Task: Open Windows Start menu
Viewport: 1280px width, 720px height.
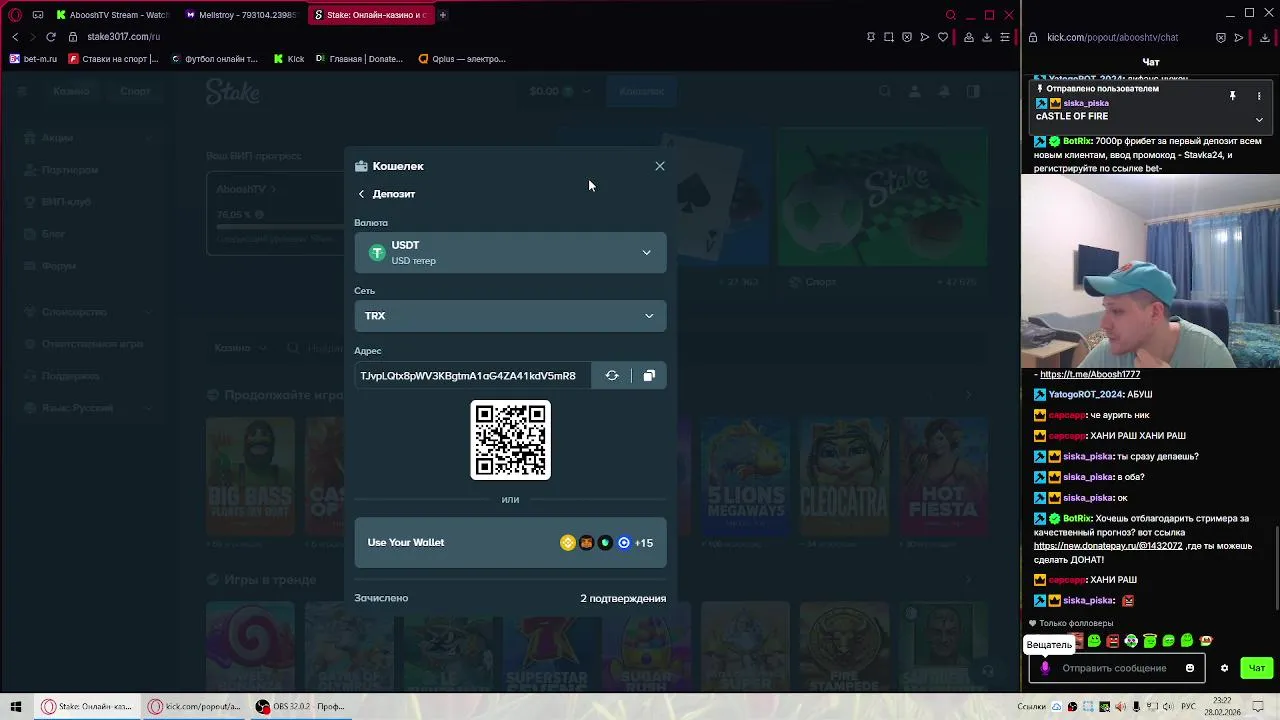Action: pyautogui.click(x=16, y=706)
